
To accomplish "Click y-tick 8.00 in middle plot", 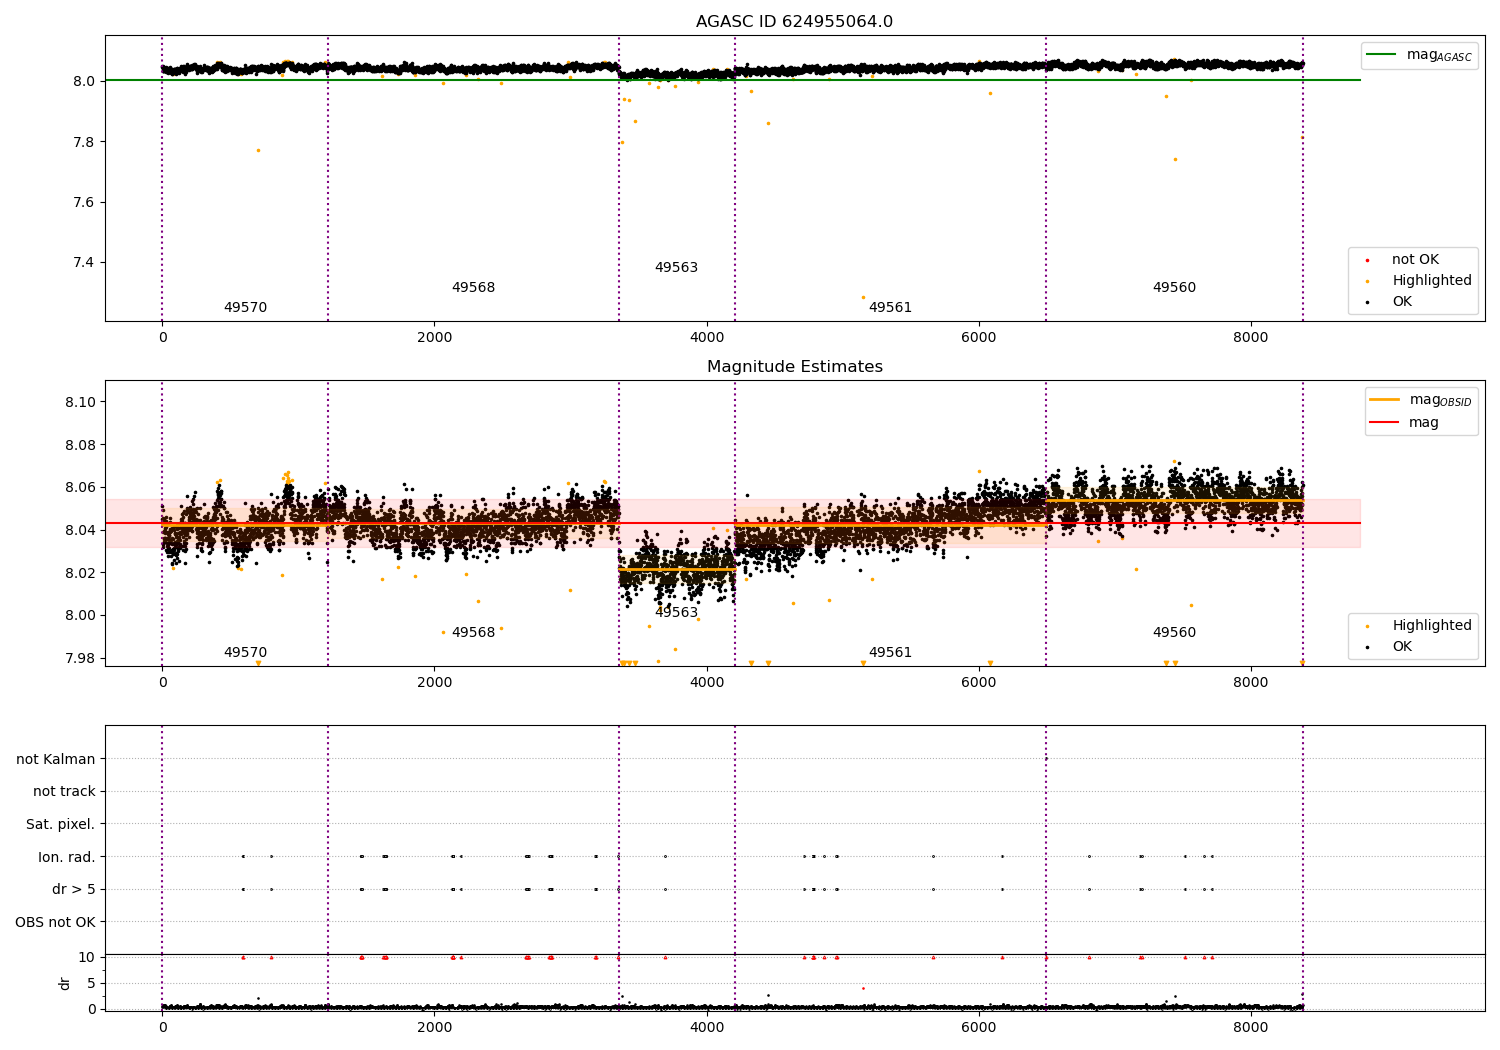I will point(80,616).
